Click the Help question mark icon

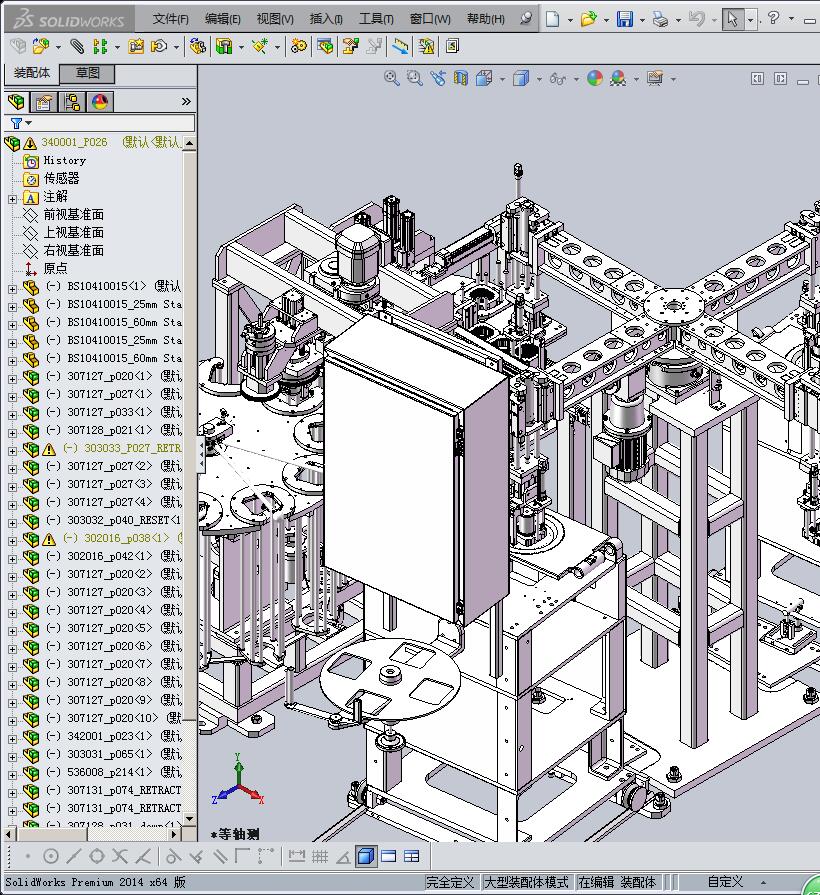[773, 18]
